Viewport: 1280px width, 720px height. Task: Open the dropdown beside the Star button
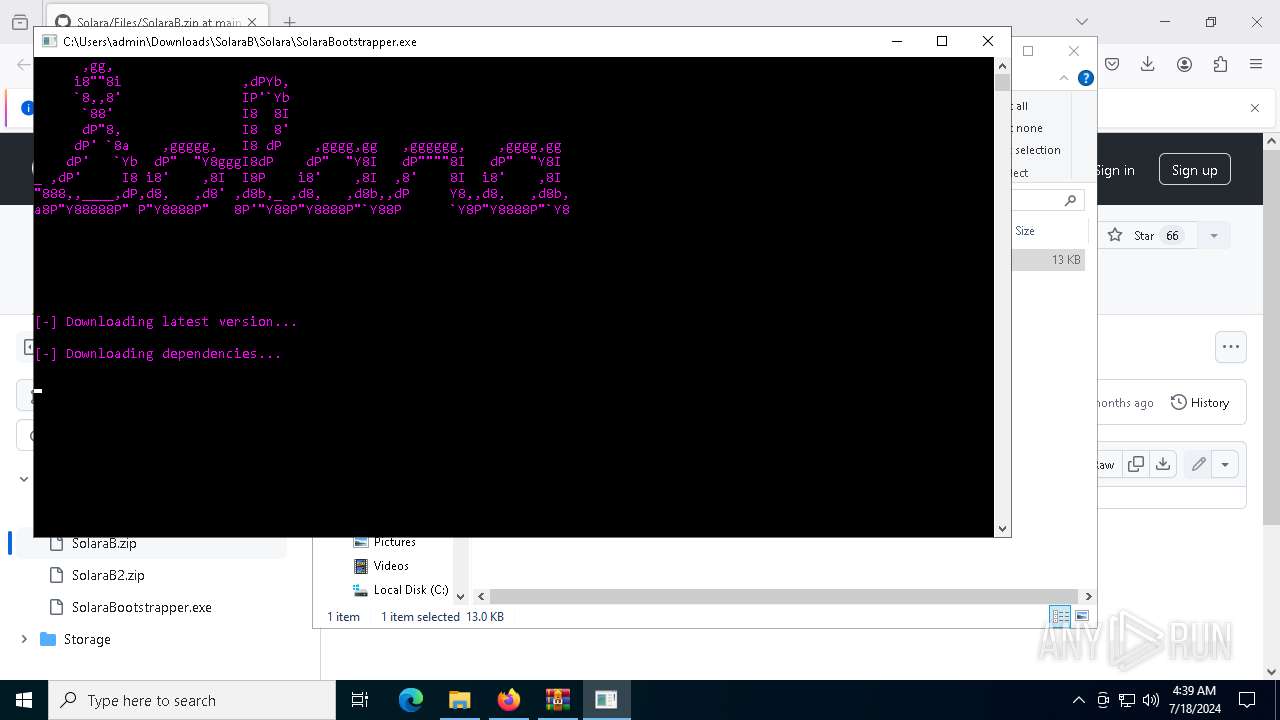coord(1214,236)
